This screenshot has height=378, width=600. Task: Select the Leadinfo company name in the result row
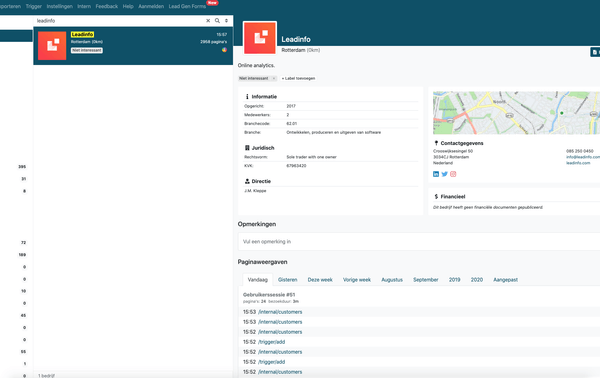pyautogui.click(x=82, y=34)
